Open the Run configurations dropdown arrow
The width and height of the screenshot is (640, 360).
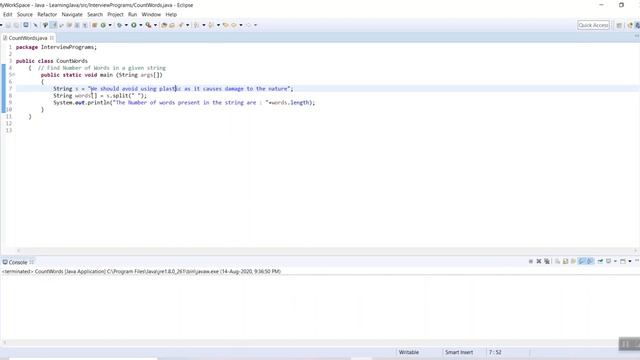(141, 25)
